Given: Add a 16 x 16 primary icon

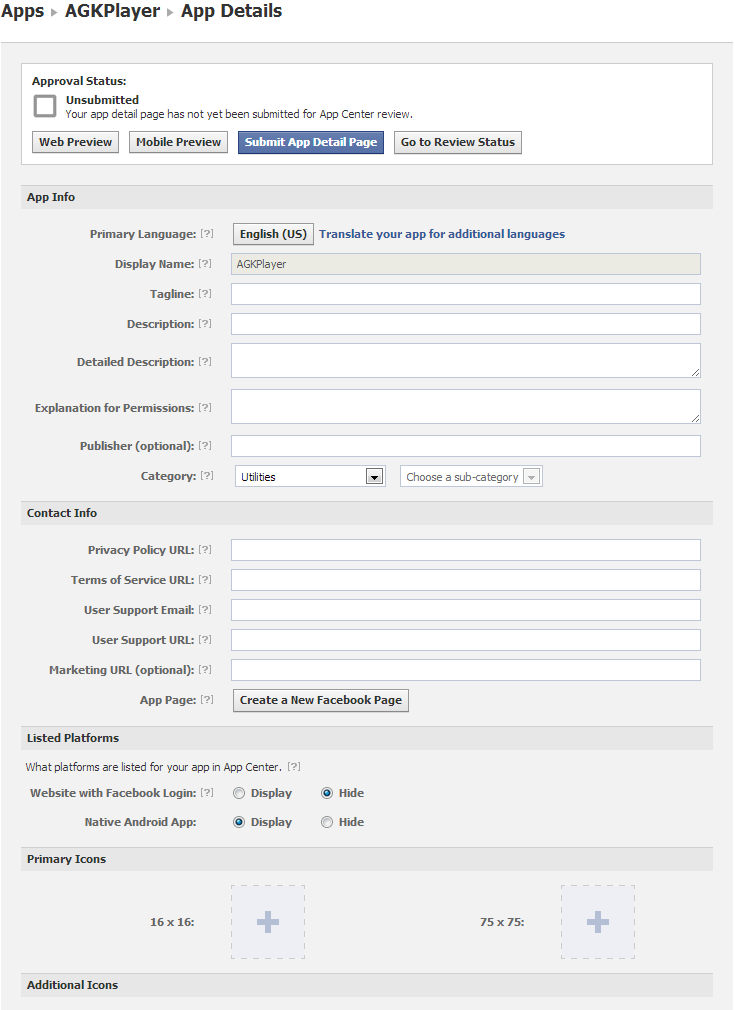Looking at the screenshot, I should tap(268, 922).
